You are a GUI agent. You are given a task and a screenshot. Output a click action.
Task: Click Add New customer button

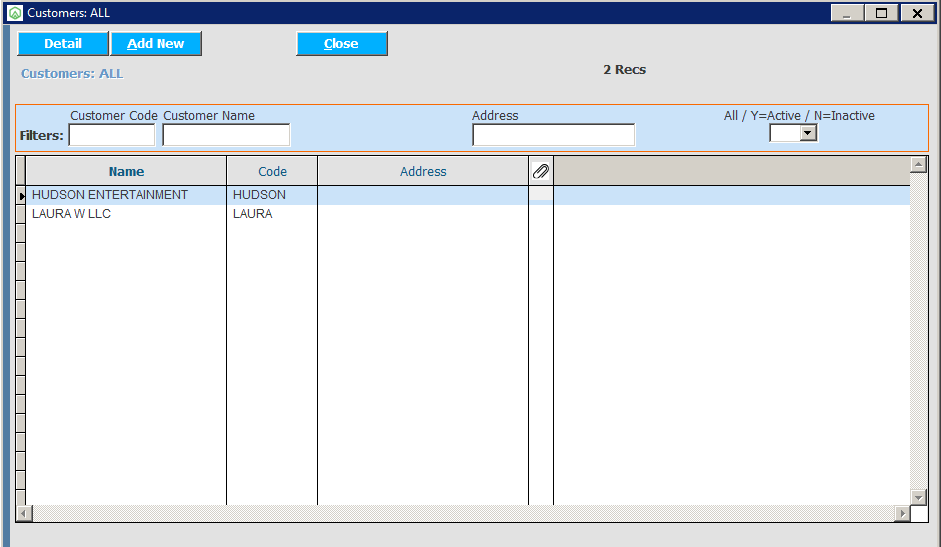click(156, 44)
